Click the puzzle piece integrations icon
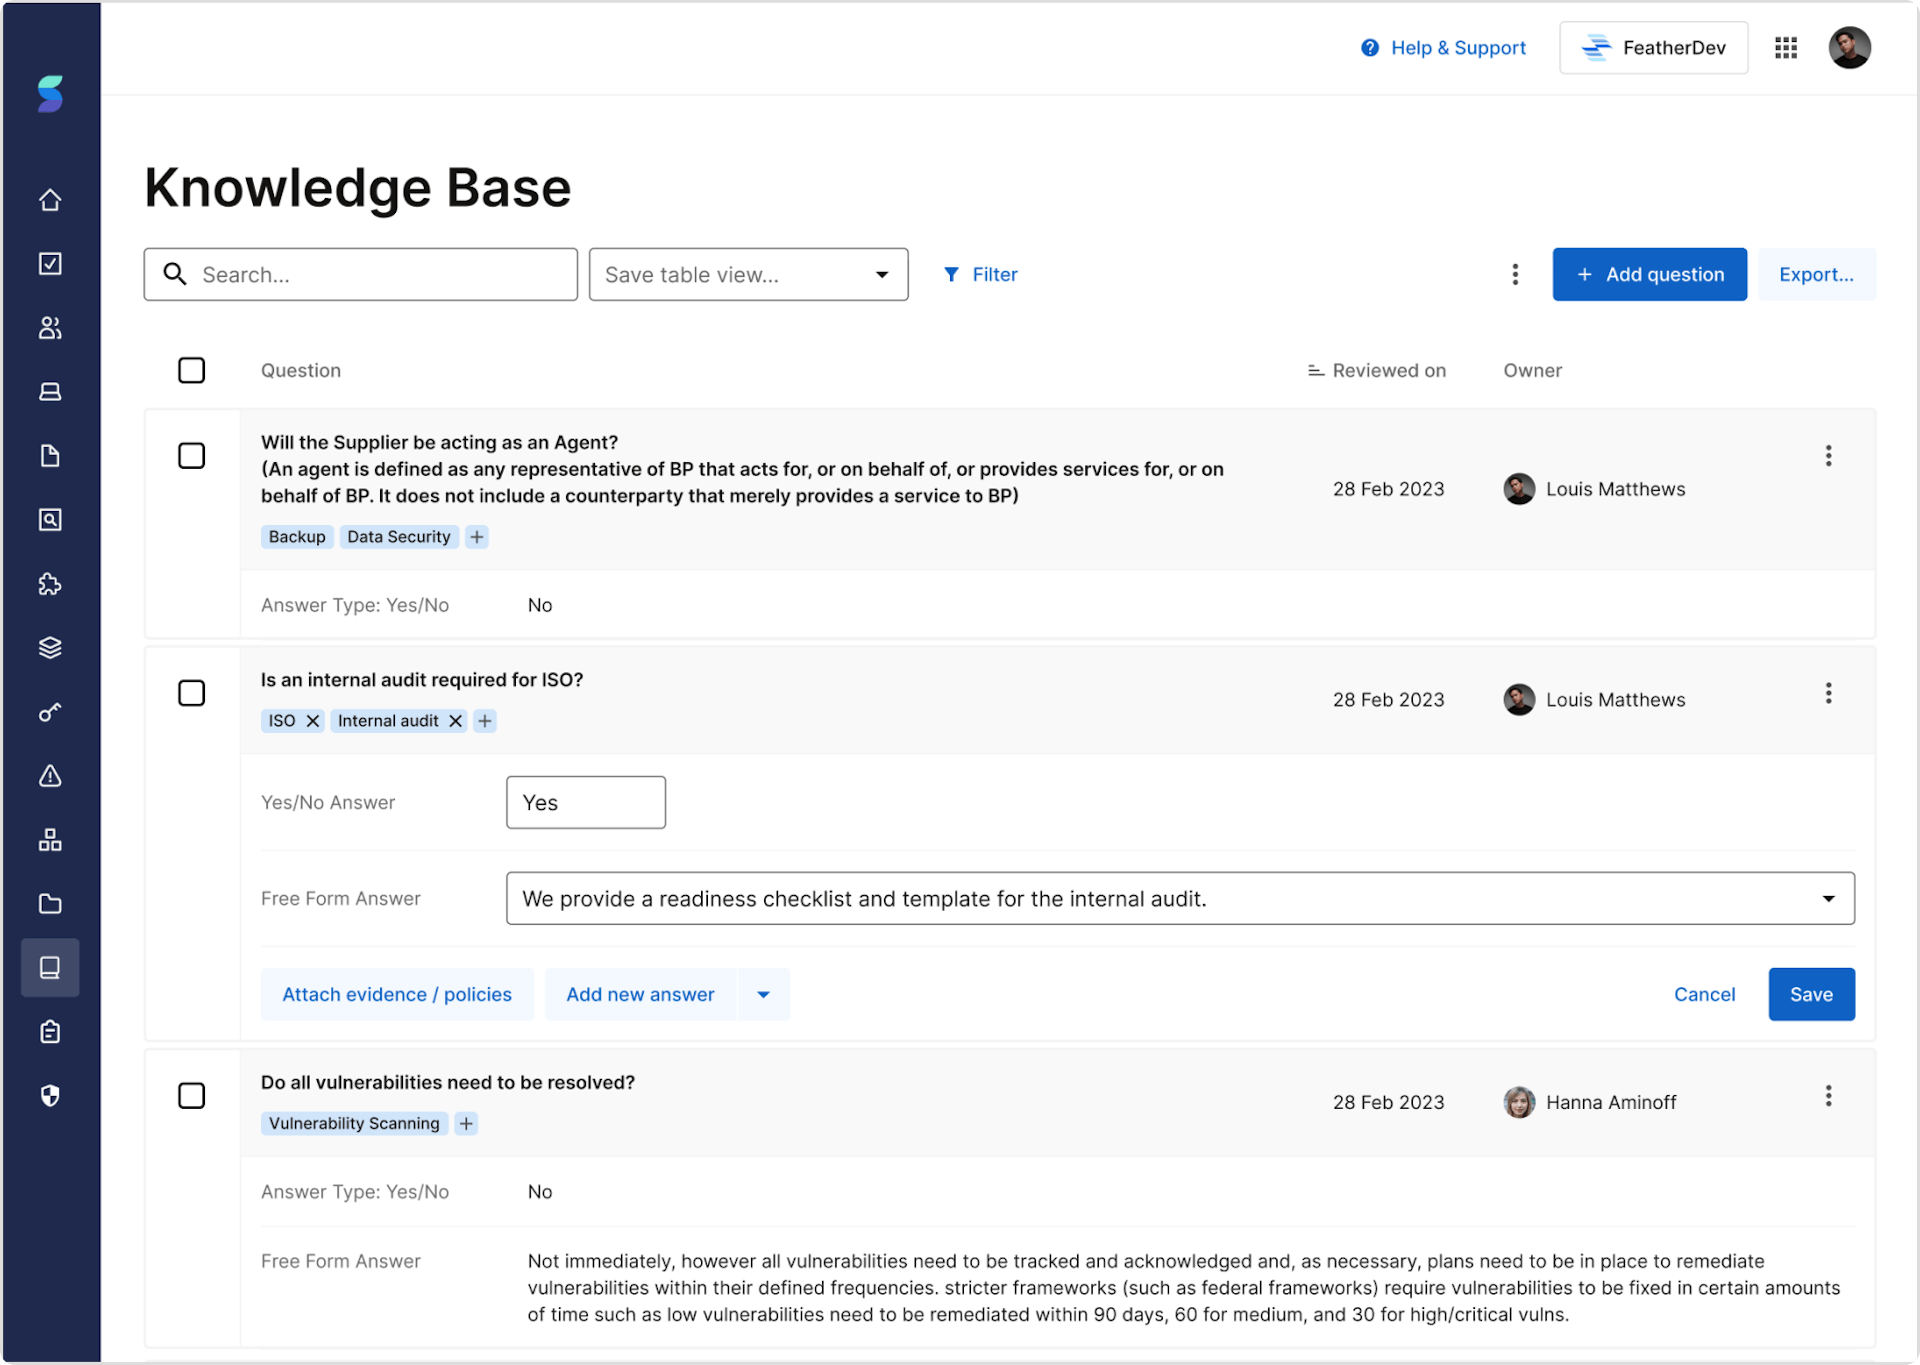Screen dimensions: 1920x1365 (50, 584)
